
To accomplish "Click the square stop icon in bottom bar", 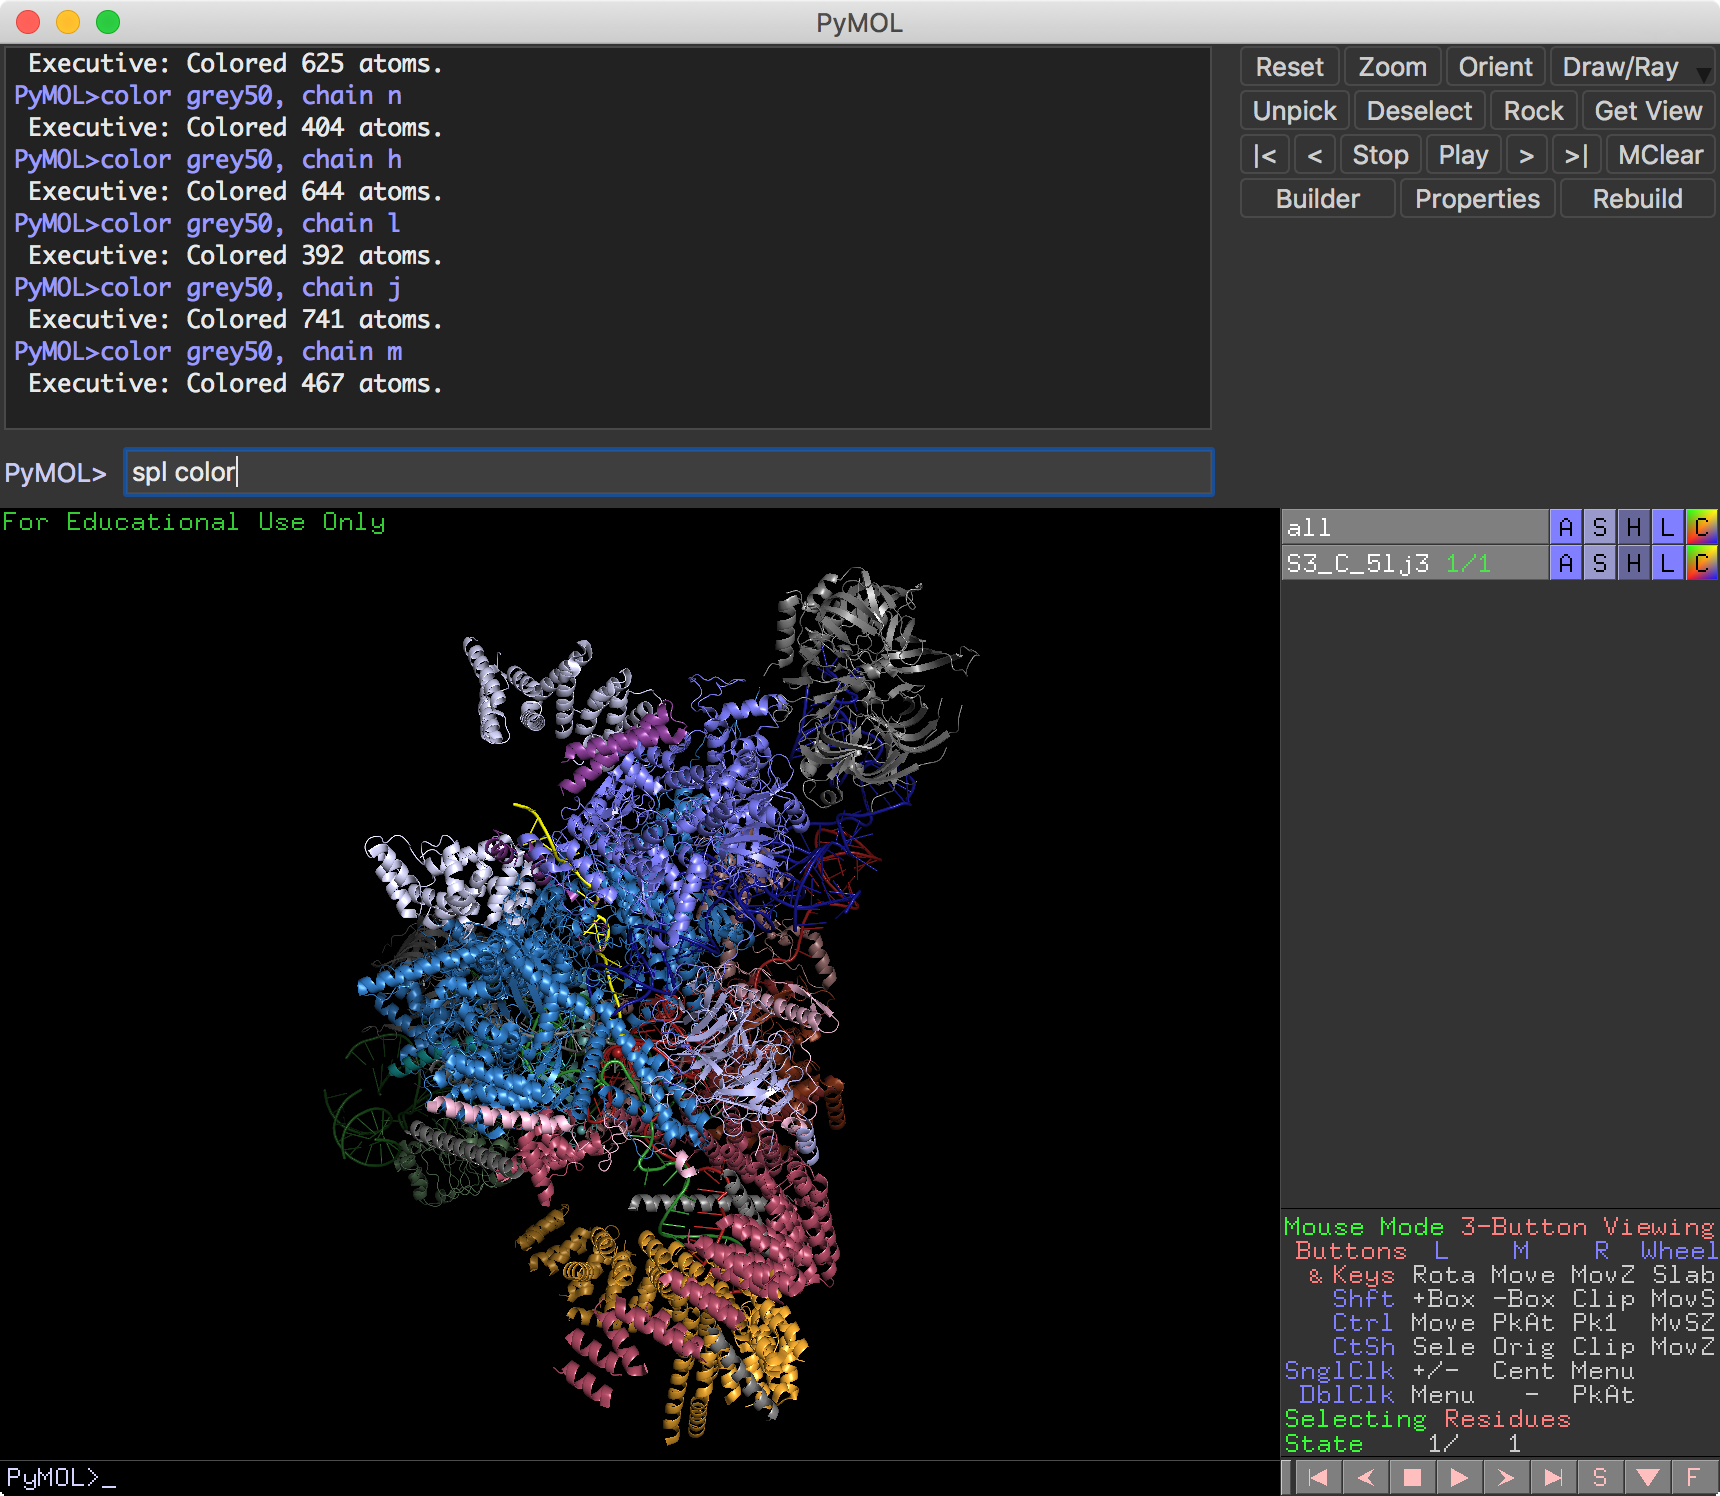I will click(x=1412, y=1477).
